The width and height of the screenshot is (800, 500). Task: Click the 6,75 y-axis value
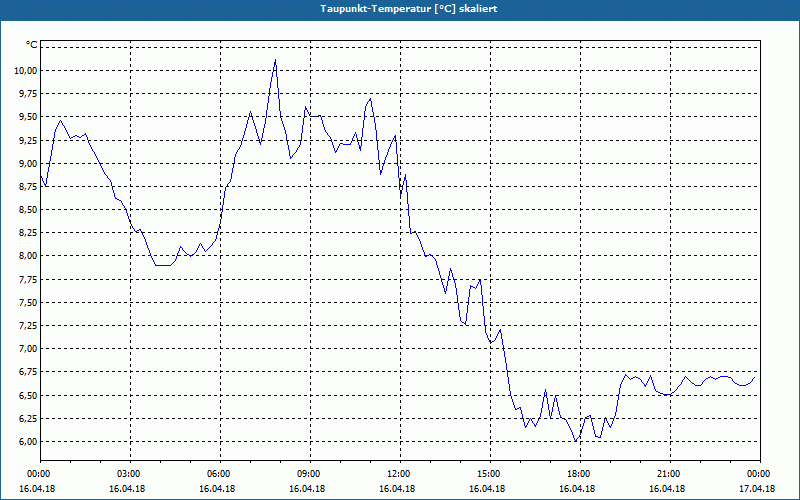tap(29, 372)
